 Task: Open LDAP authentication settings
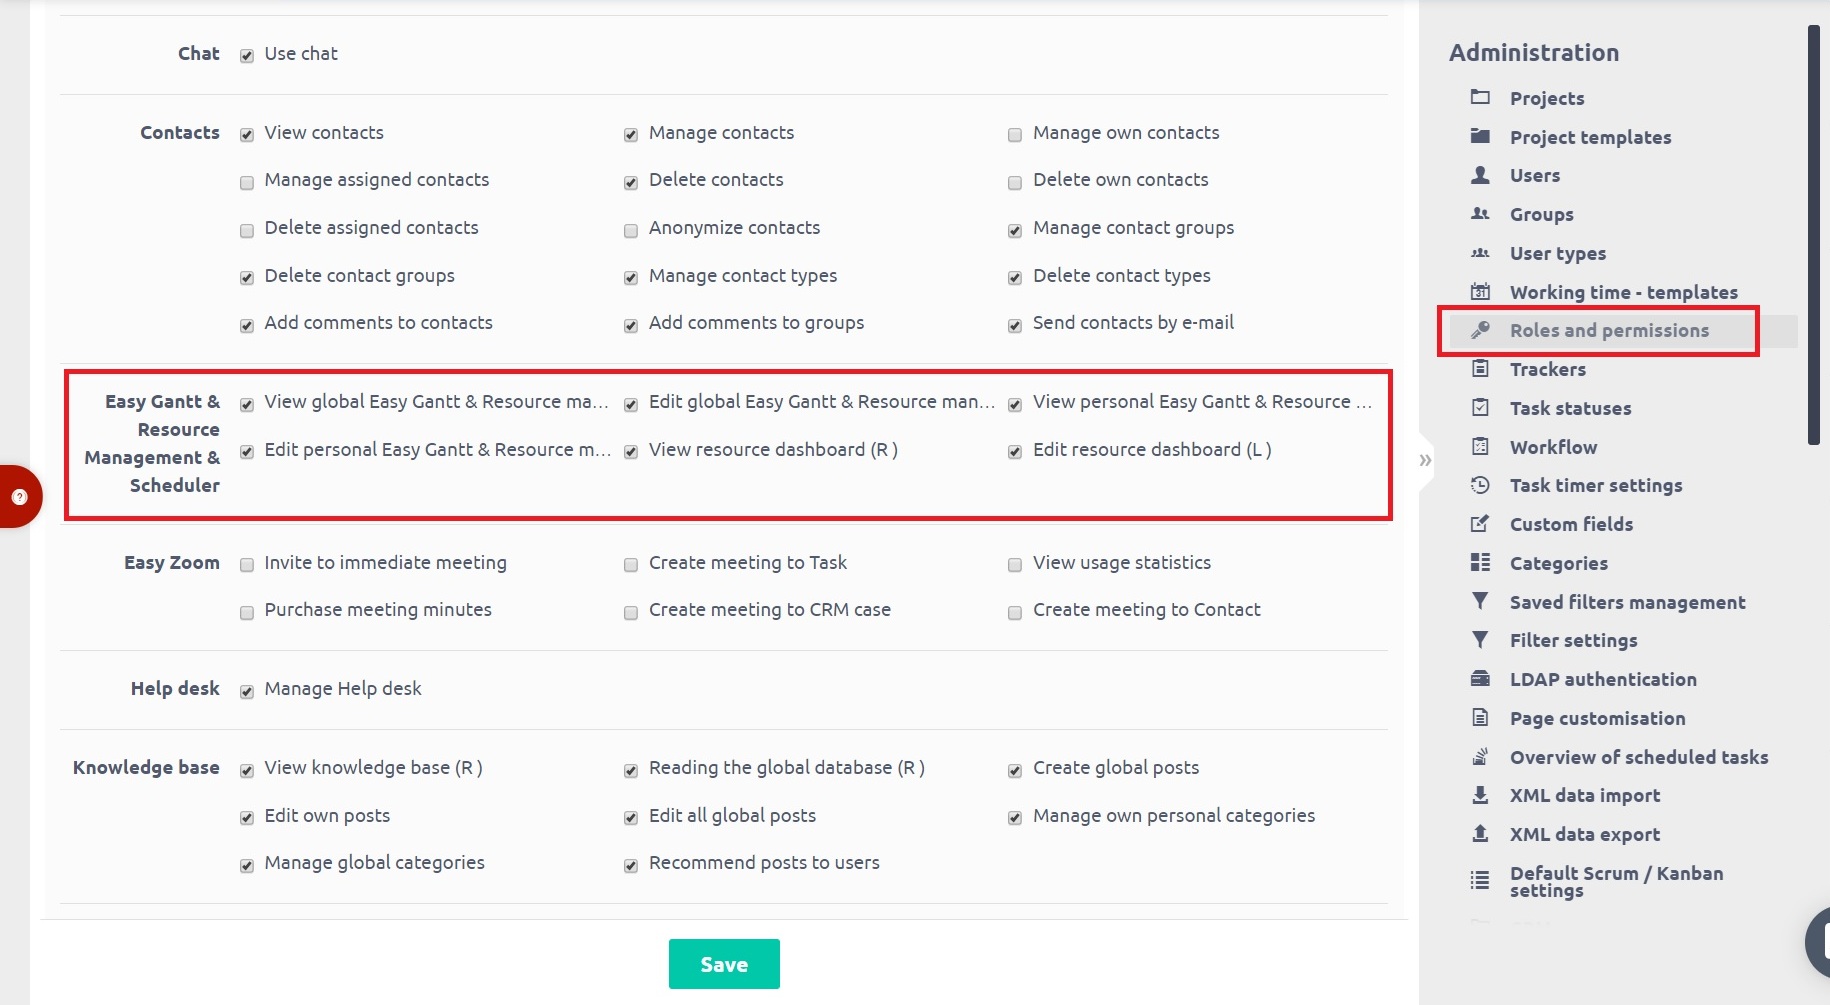1602,680
